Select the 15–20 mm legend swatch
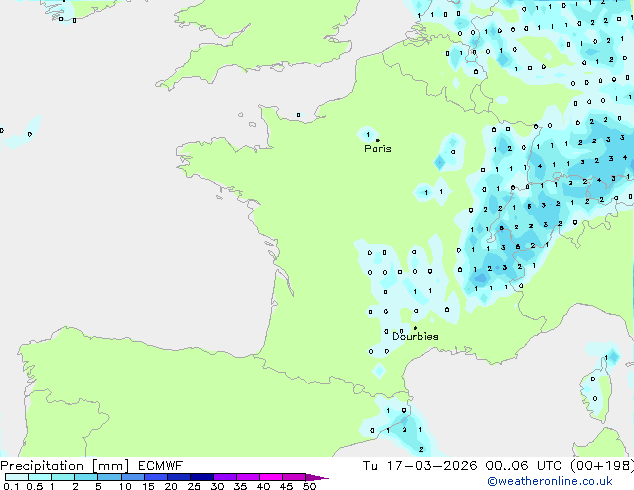This screenshot has height=490, width=634. [155, 477]
